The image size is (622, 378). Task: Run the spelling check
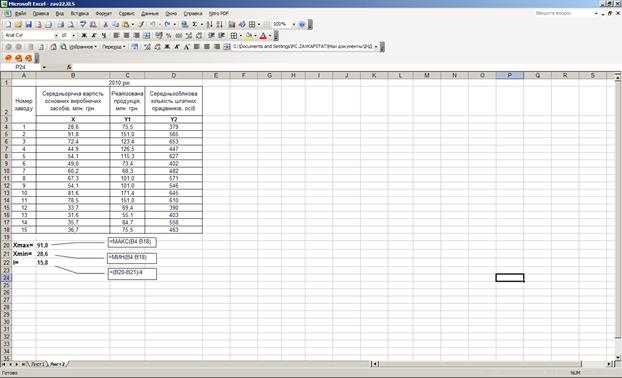83,25
